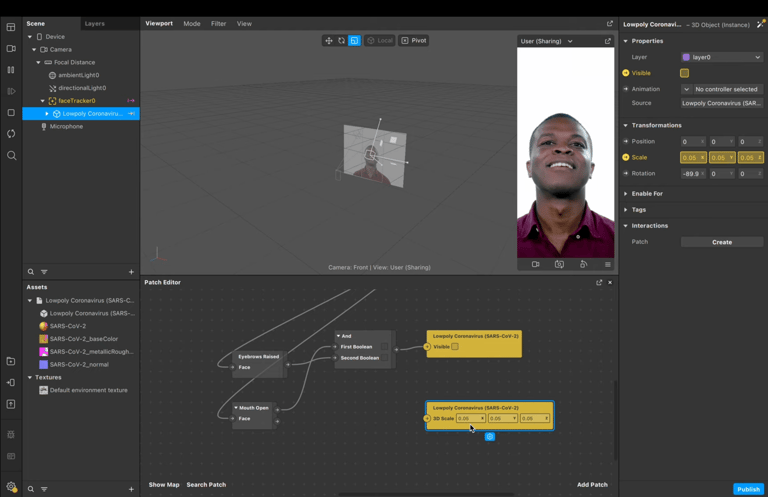768x497 pixels.
Task: Add object with plus in Scene panel
Action: [131, 272]
